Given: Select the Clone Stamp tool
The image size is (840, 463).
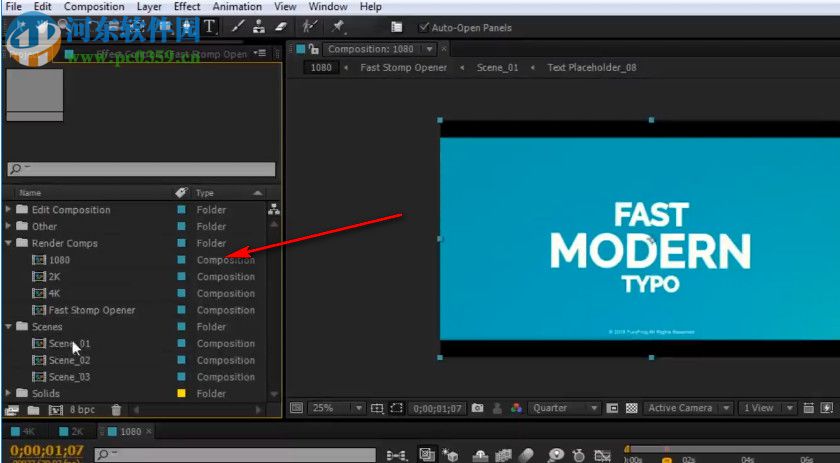Looking at the screenshot, I should pos(259,27).
